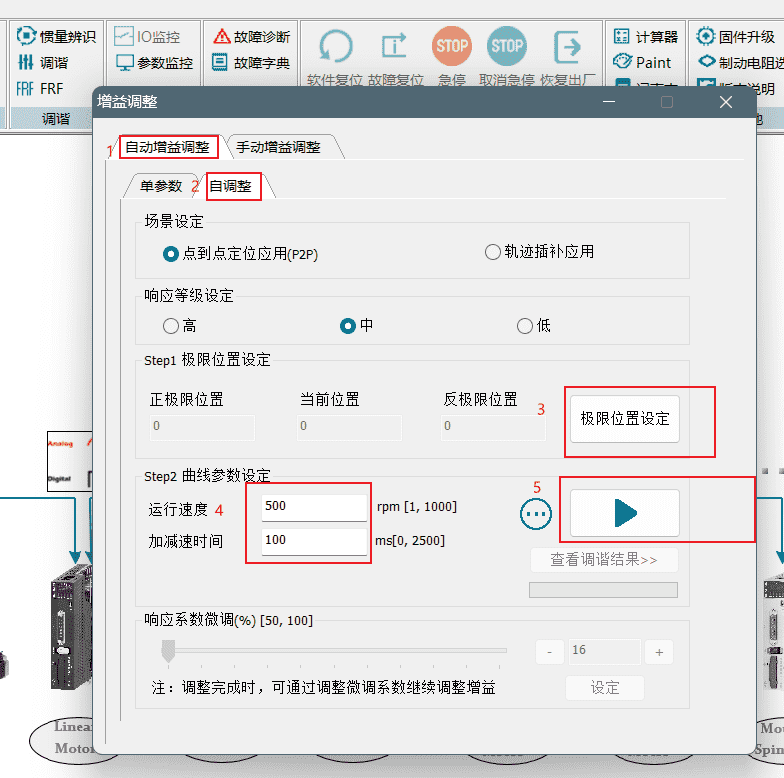Click the fault reset (故障复位) icon
The width and height of the screenshot is (784, 778).
click(394, 47)
